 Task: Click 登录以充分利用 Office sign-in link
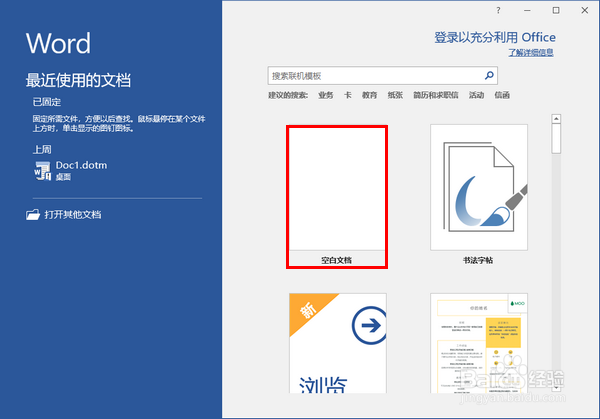pos(495,37)
